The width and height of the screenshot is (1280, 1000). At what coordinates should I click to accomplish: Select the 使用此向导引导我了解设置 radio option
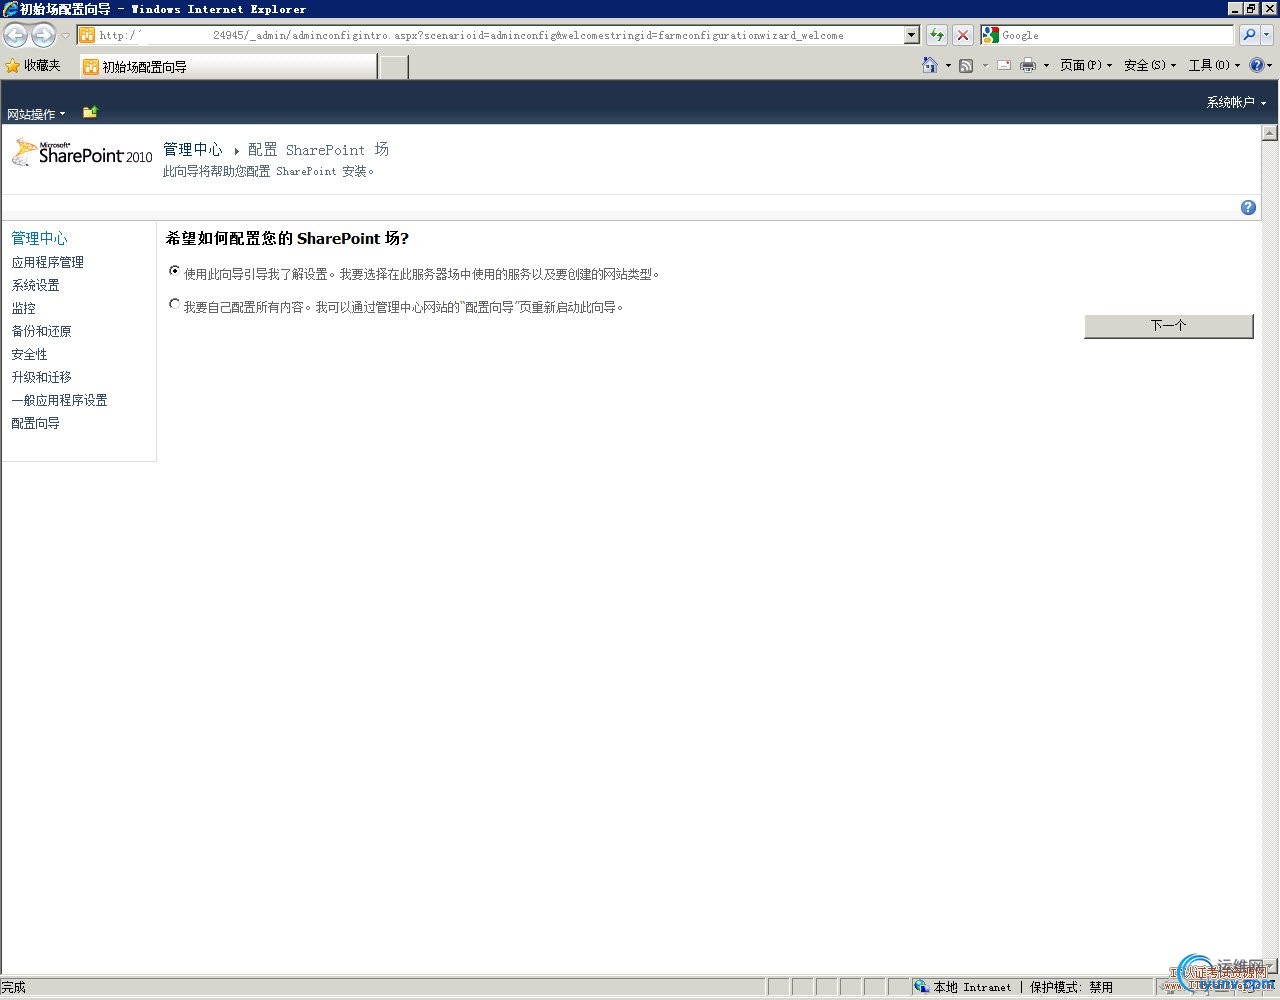(175, 271)
